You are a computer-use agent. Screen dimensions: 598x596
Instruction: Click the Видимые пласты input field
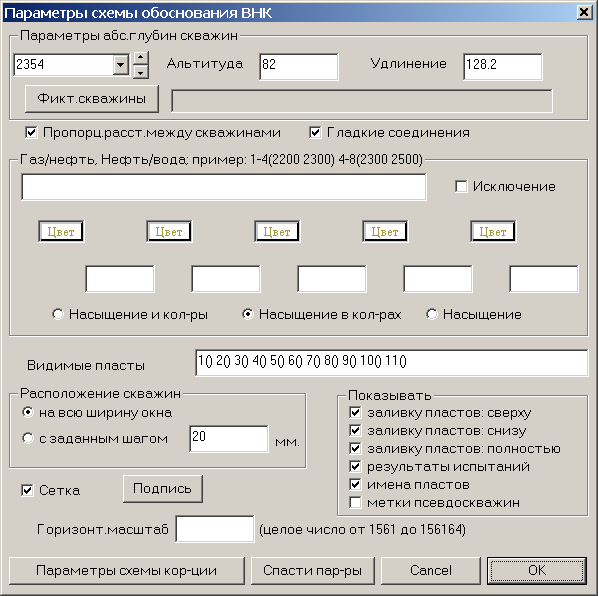[x=392, y=363]
